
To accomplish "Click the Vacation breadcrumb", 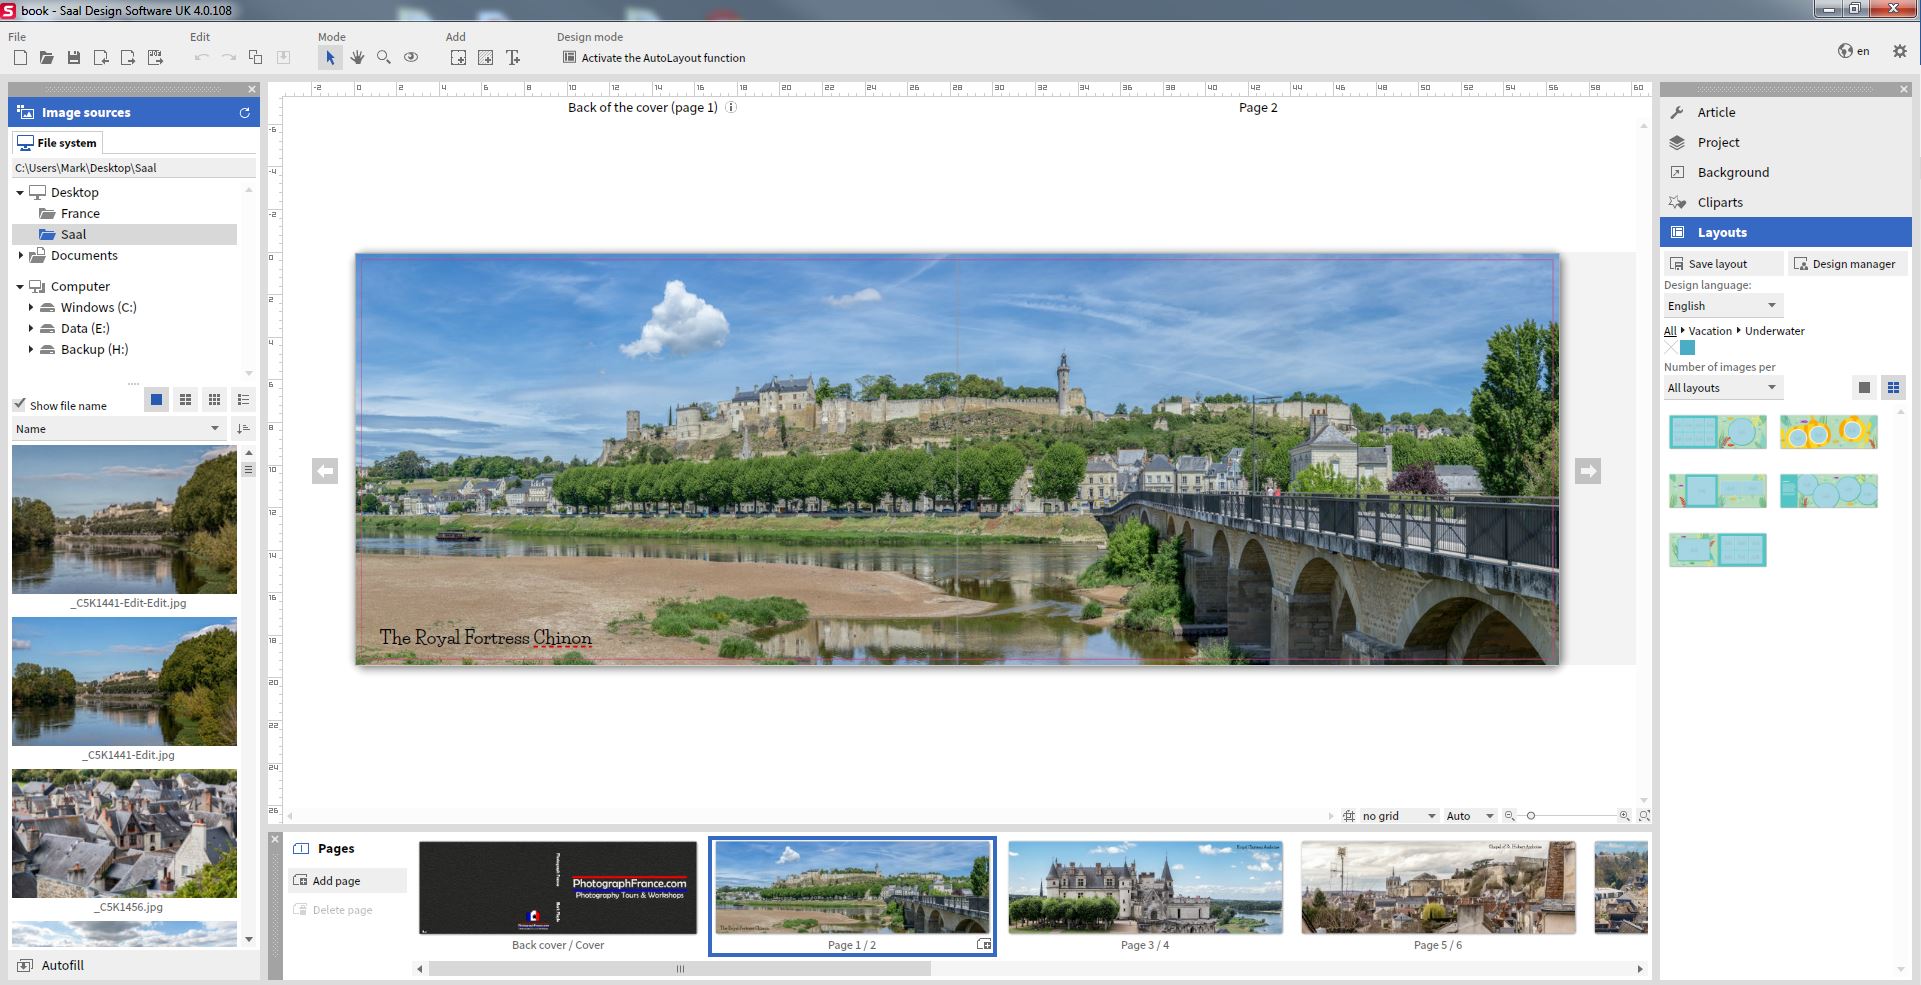I will [x=1710, y=331].
